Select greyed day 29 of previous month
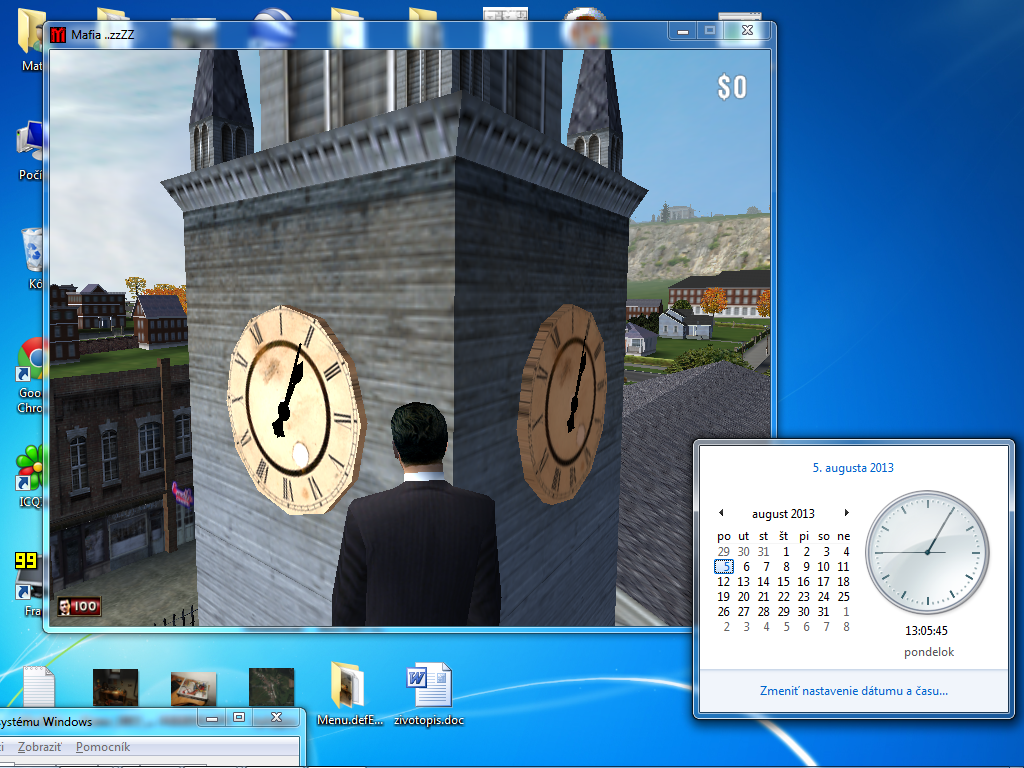 [x=724, y=551]
